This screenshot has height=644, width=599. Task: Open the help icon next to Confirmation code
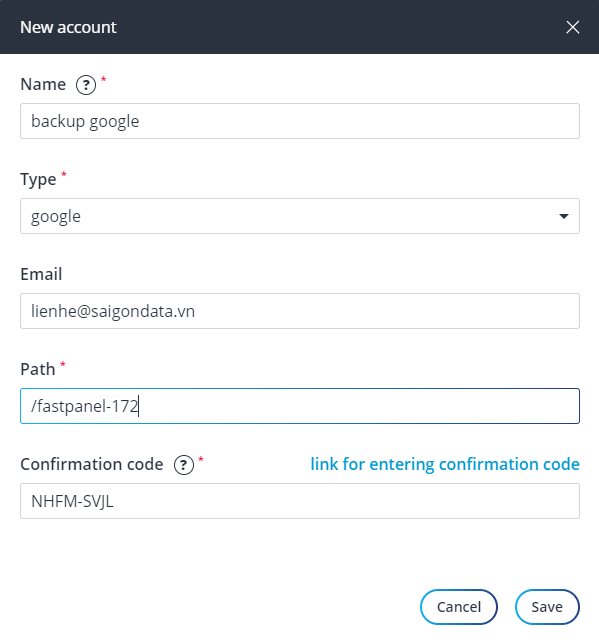tap(184, 465)
